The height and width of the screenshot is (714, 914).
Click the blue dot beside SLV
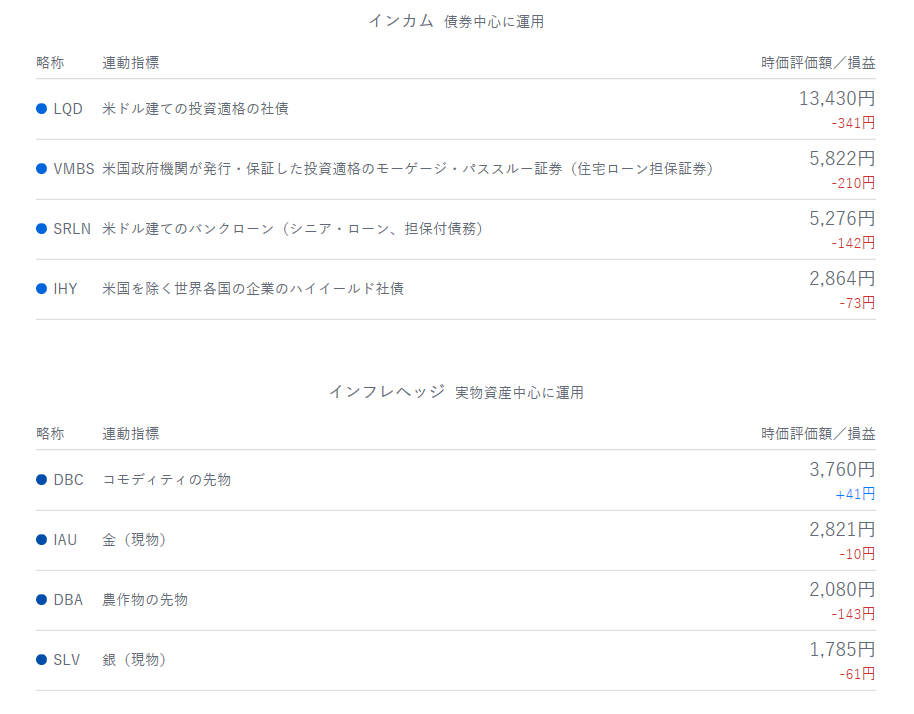point(42,659)
